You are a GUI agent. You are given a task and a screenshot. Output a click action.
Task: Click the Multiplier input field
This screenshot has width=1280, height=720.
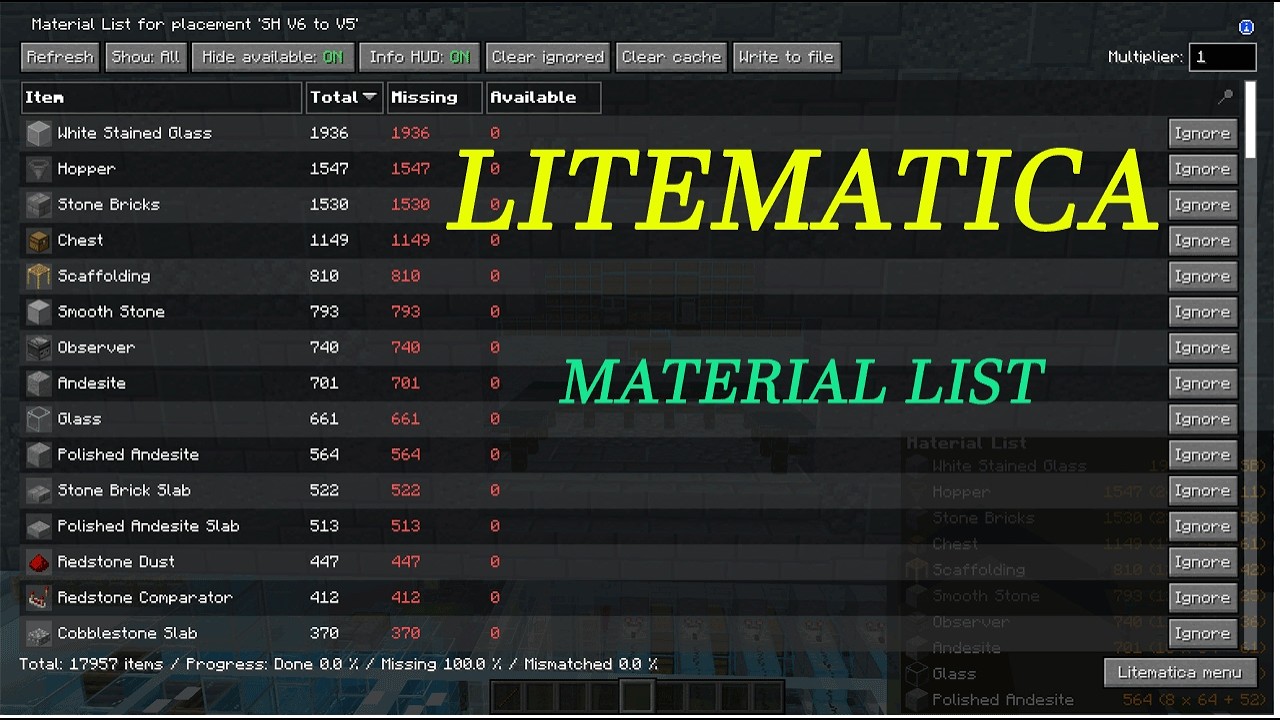pos(1222,57)
